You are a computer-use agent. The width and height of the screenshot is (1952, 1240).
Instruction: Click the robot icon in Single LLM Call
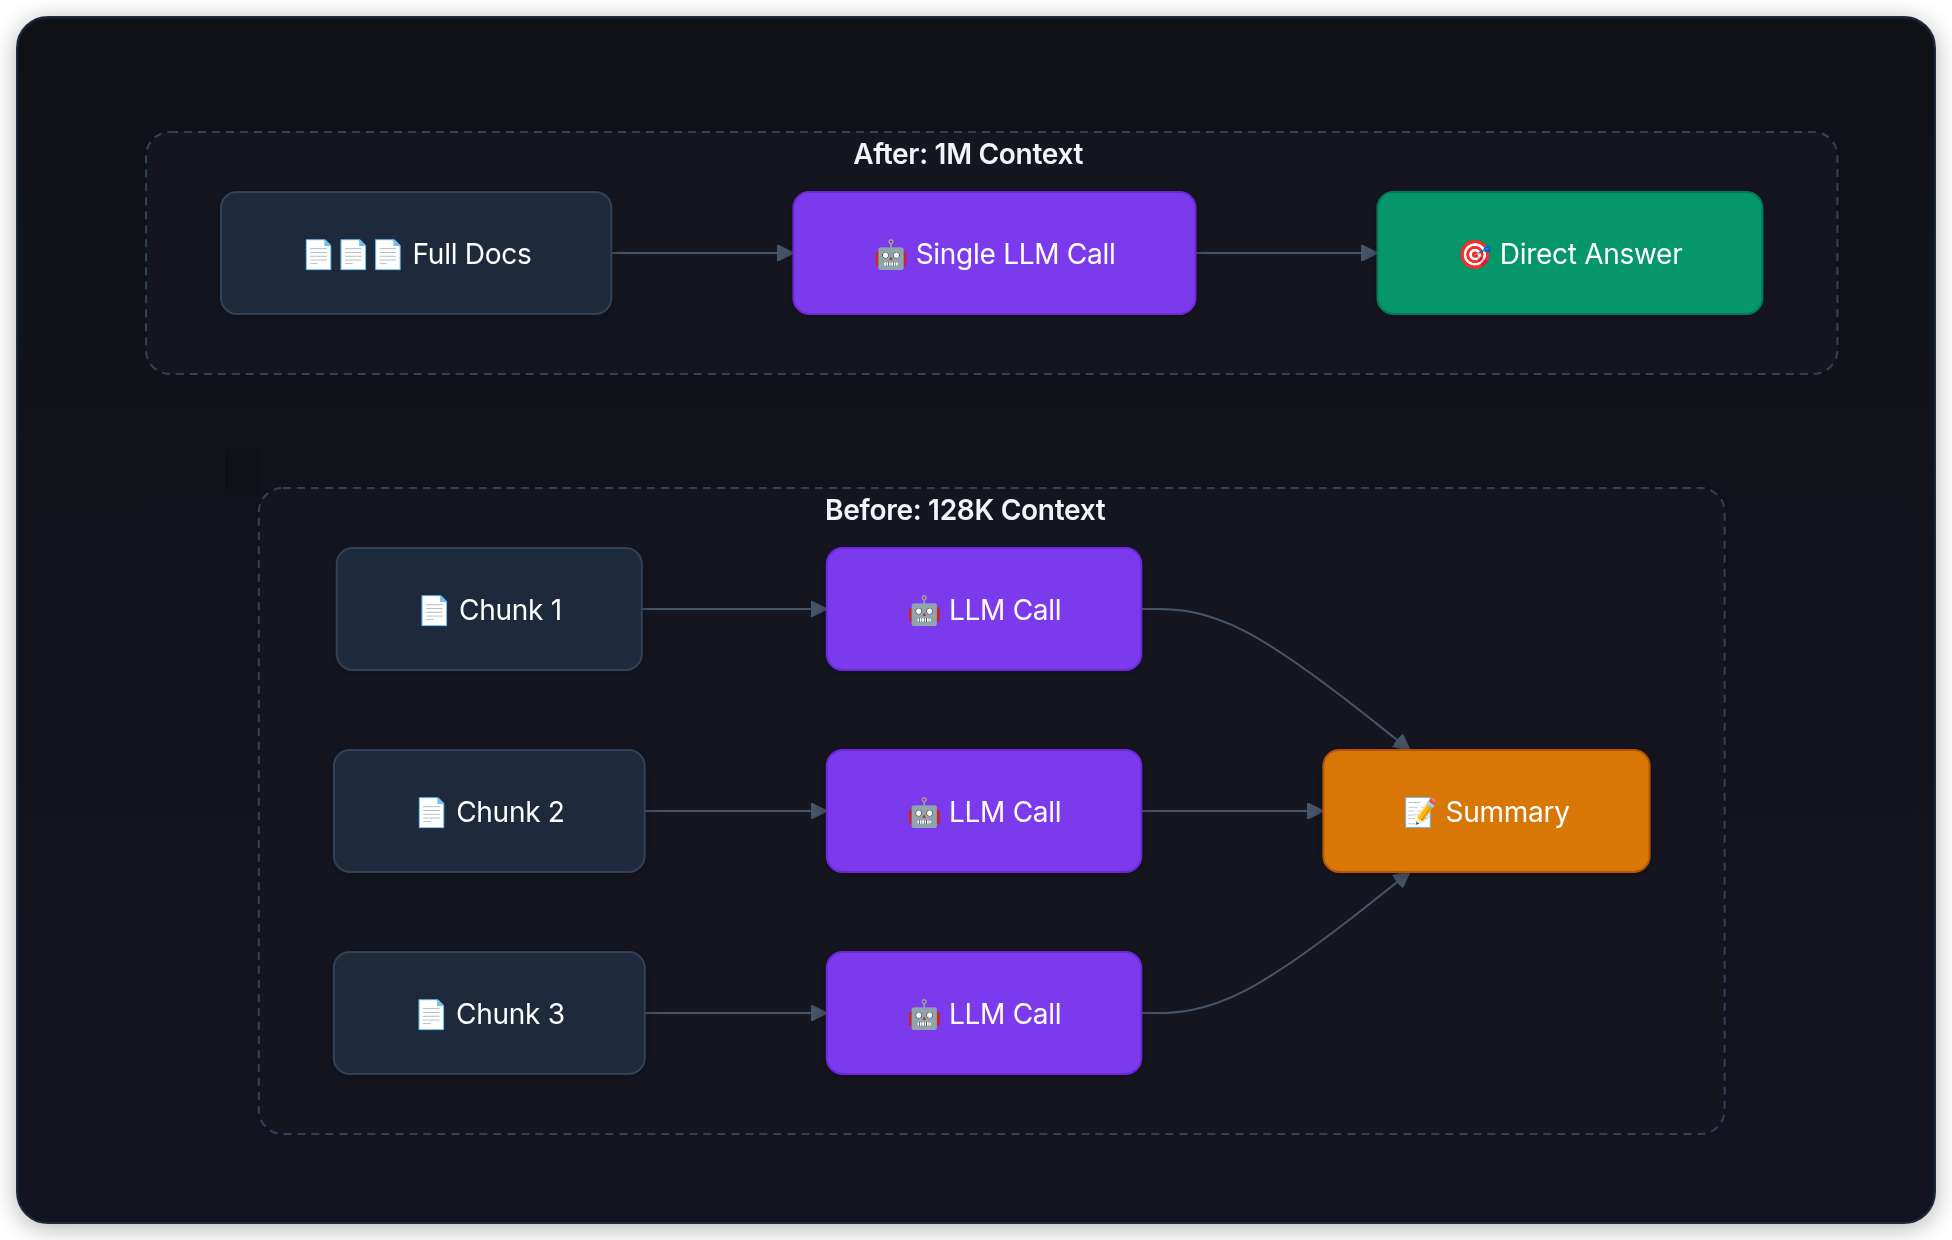click(x=889, y=255)
